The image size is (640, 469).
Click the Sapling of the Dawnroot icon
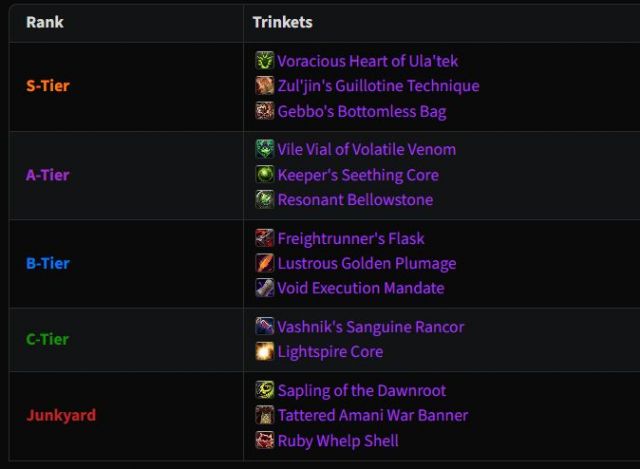click(264, 390)
